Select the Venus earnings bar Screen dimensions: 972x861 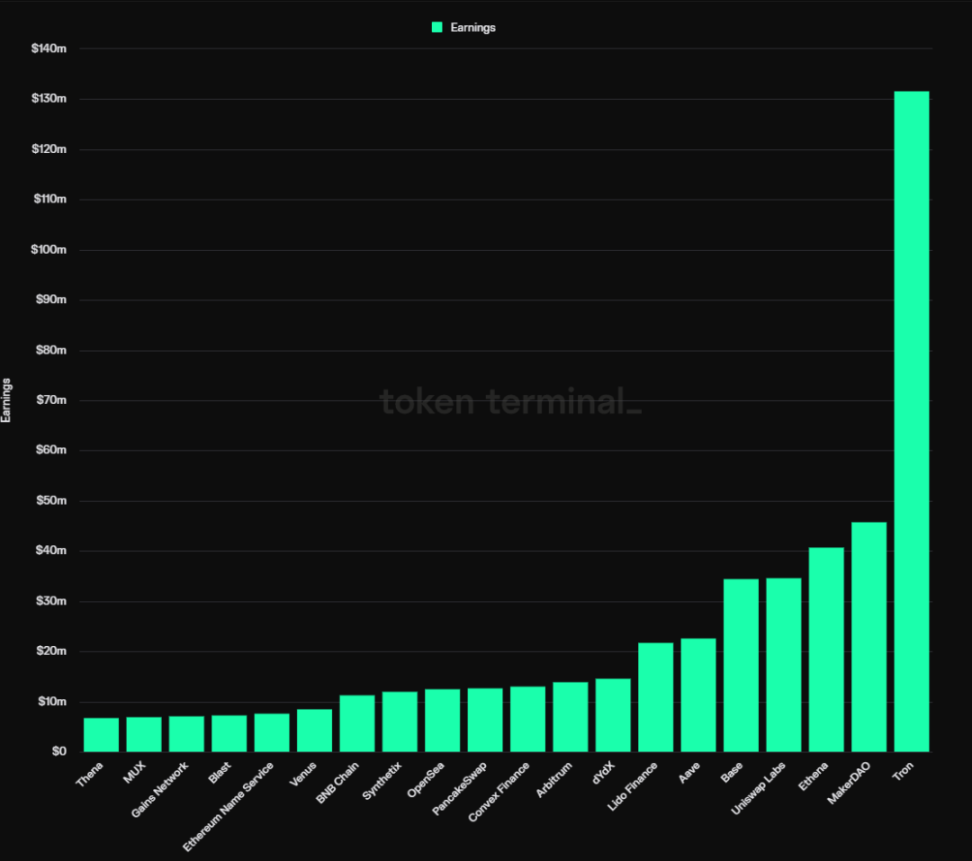(314, 730)
